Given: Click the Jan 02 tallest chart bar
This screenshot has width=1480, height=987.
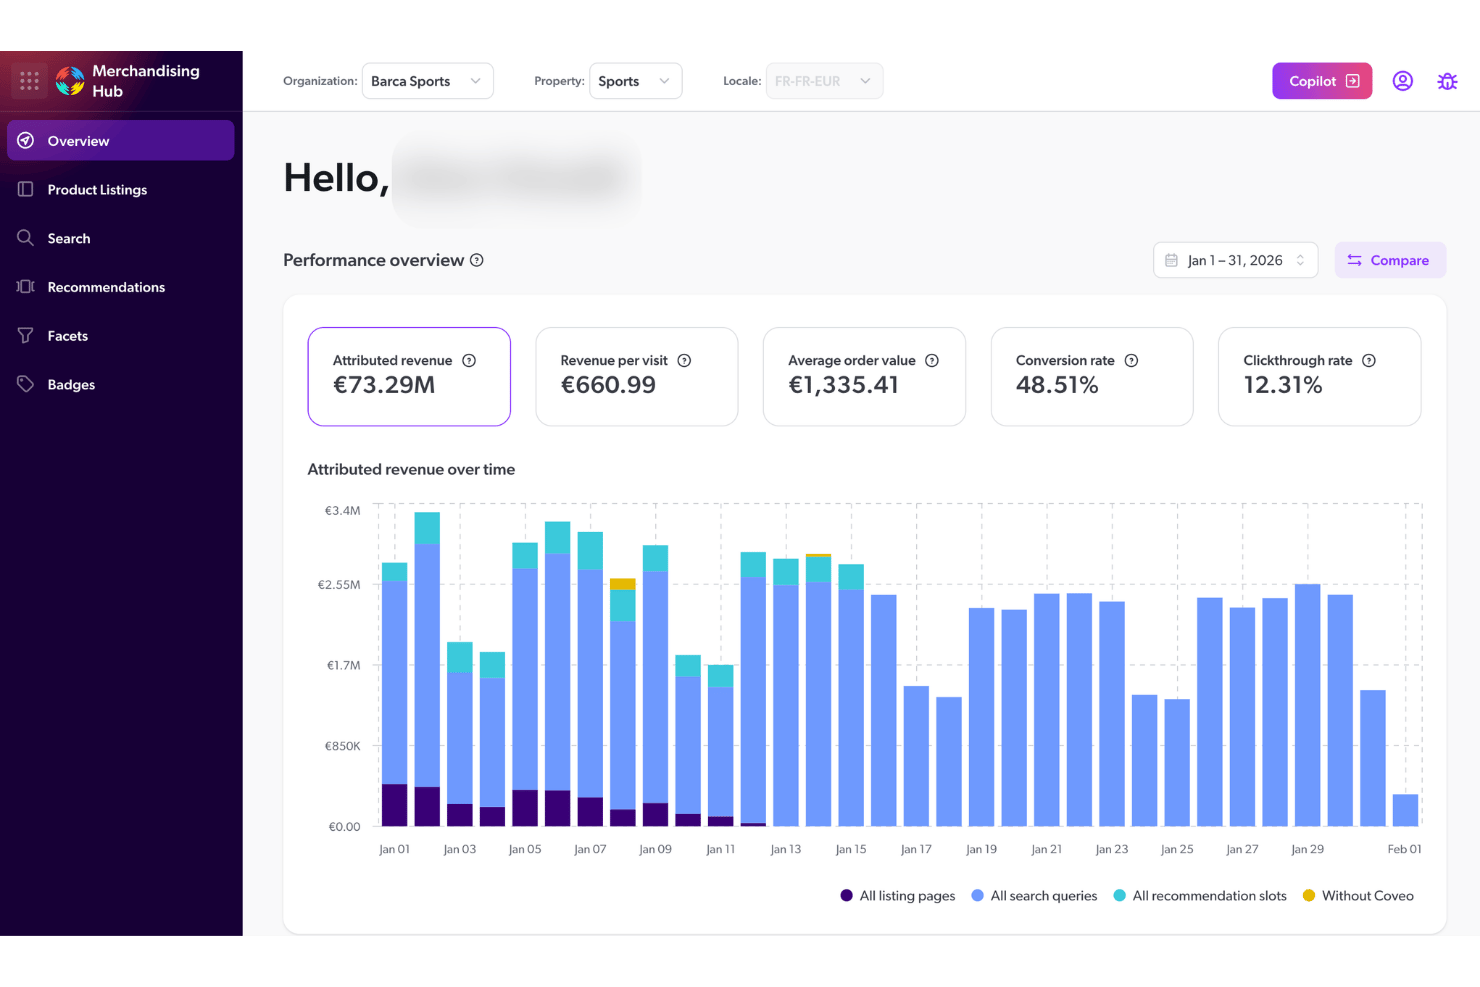Looking at the screenshot, I should (x=427, y=669).
